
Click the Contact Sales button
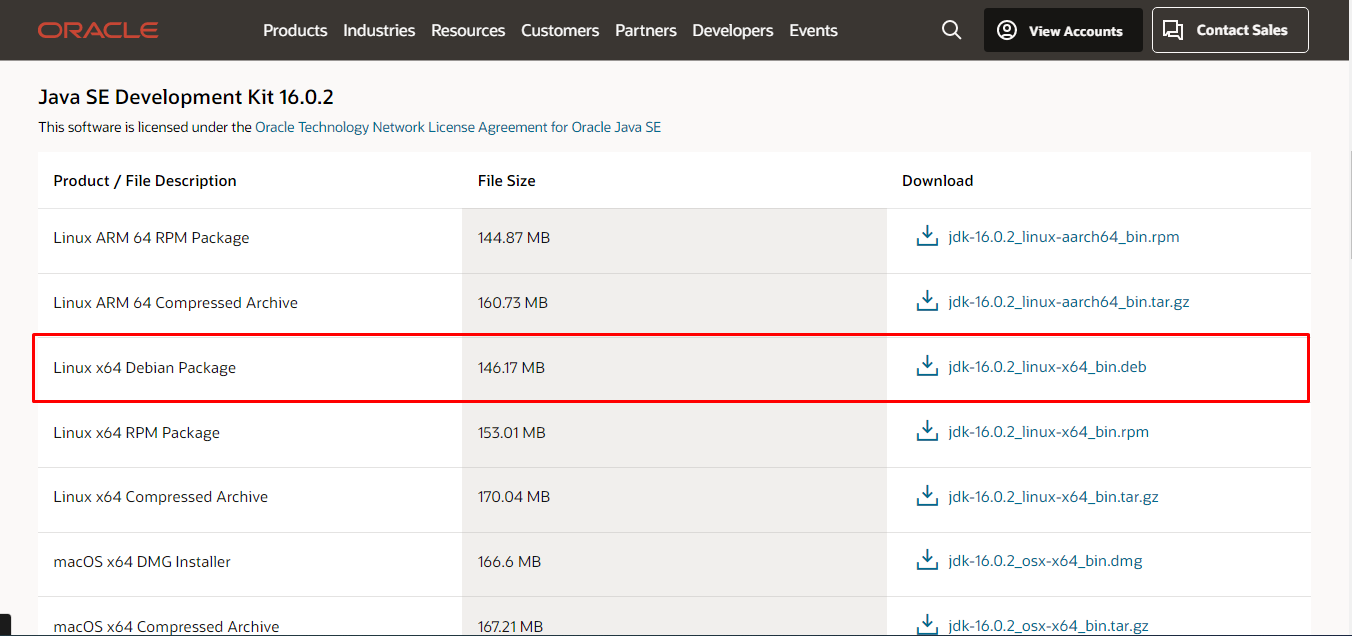(x=1230, y=30)
